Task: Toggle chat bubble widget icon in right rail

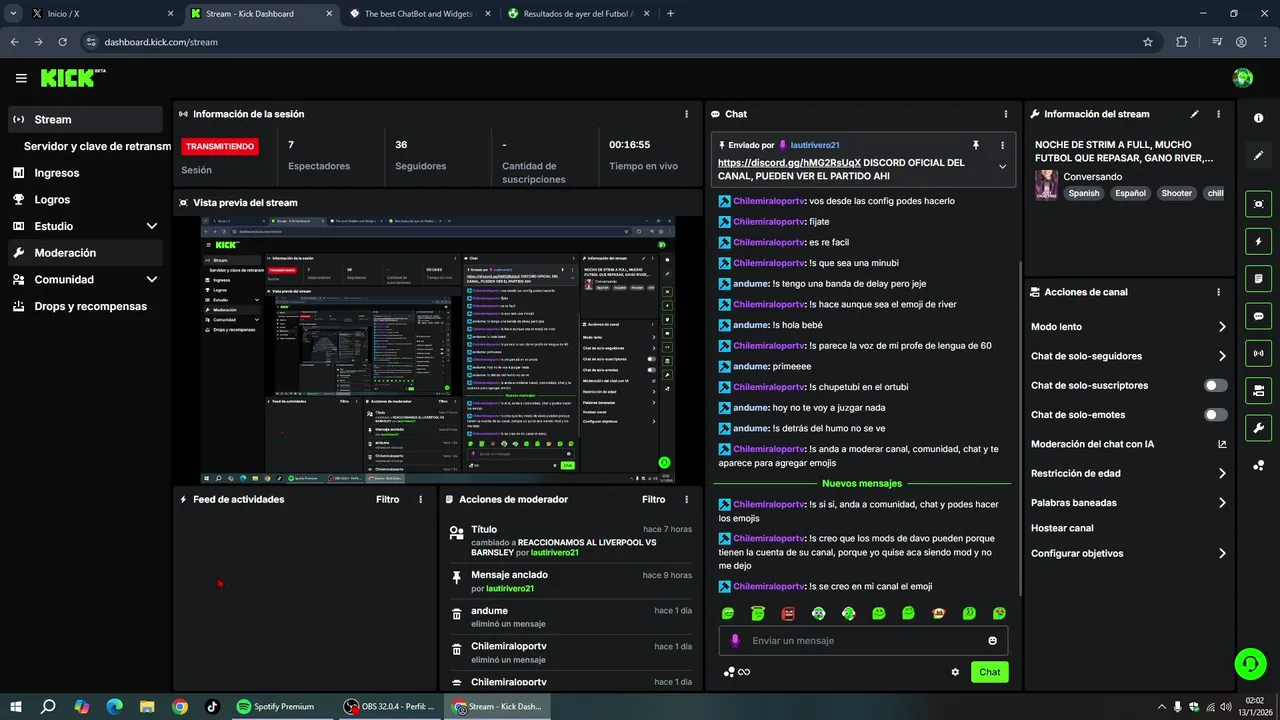Action: [x=1258, y=316]
